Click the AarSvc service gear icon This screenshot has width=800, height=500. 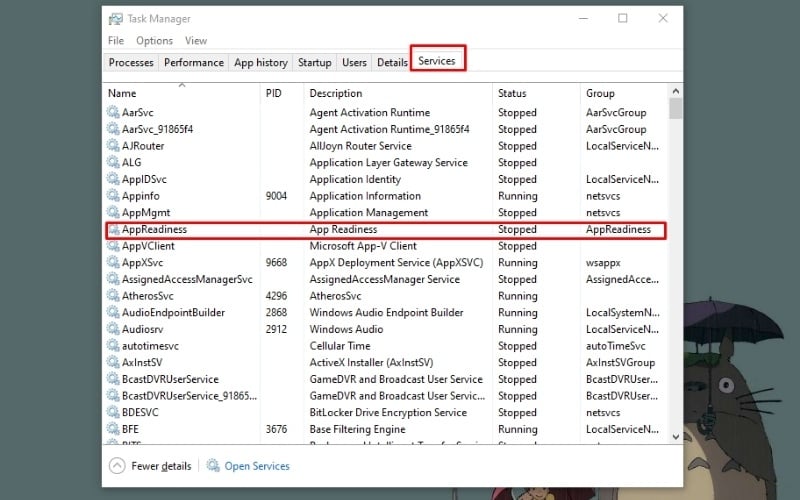tap(113, 113)
